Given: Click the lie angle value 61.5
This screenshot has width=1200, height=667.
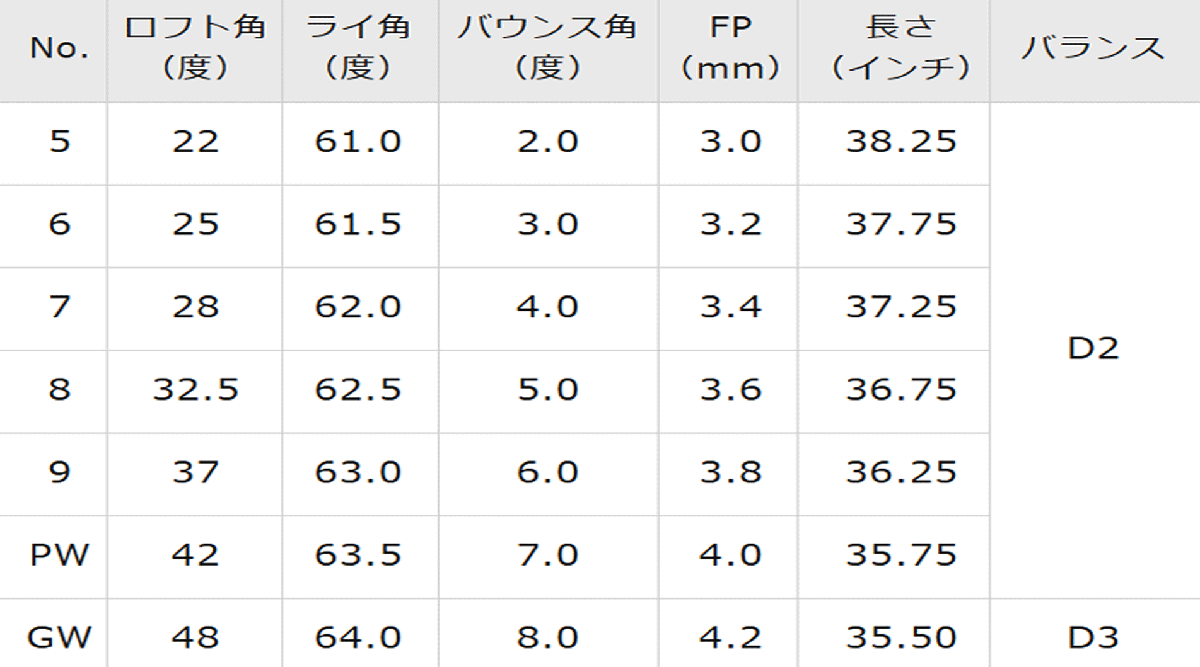Looking at the screenshot, I should pyautogui.click(x=357, y=223).
